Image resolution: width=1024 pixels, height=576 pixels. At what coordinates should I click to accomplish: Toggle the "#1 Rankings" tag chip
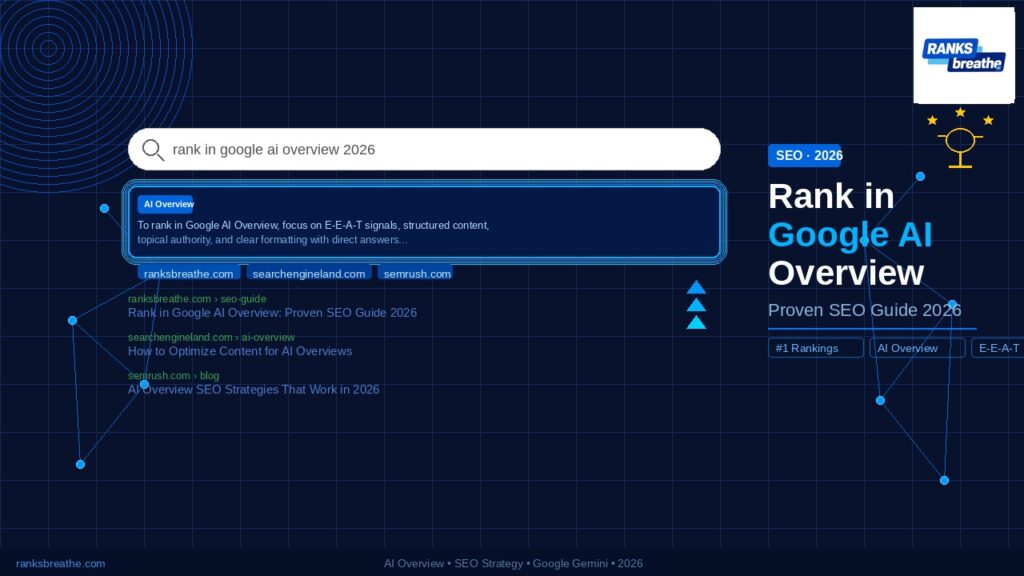tap(815, 347)
